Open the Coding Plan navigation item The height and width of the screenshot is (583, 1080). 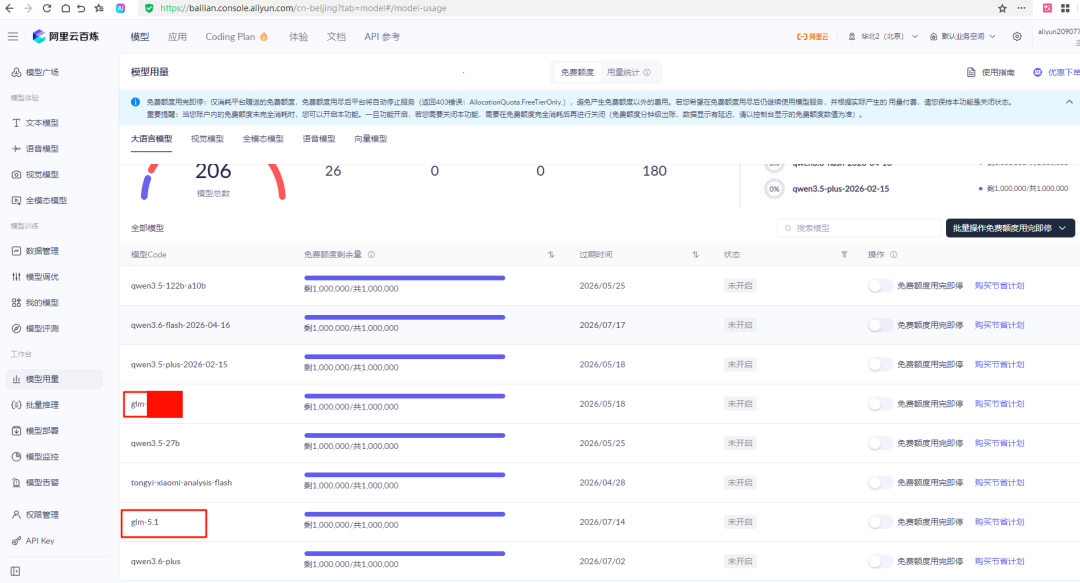click(236, 37)
